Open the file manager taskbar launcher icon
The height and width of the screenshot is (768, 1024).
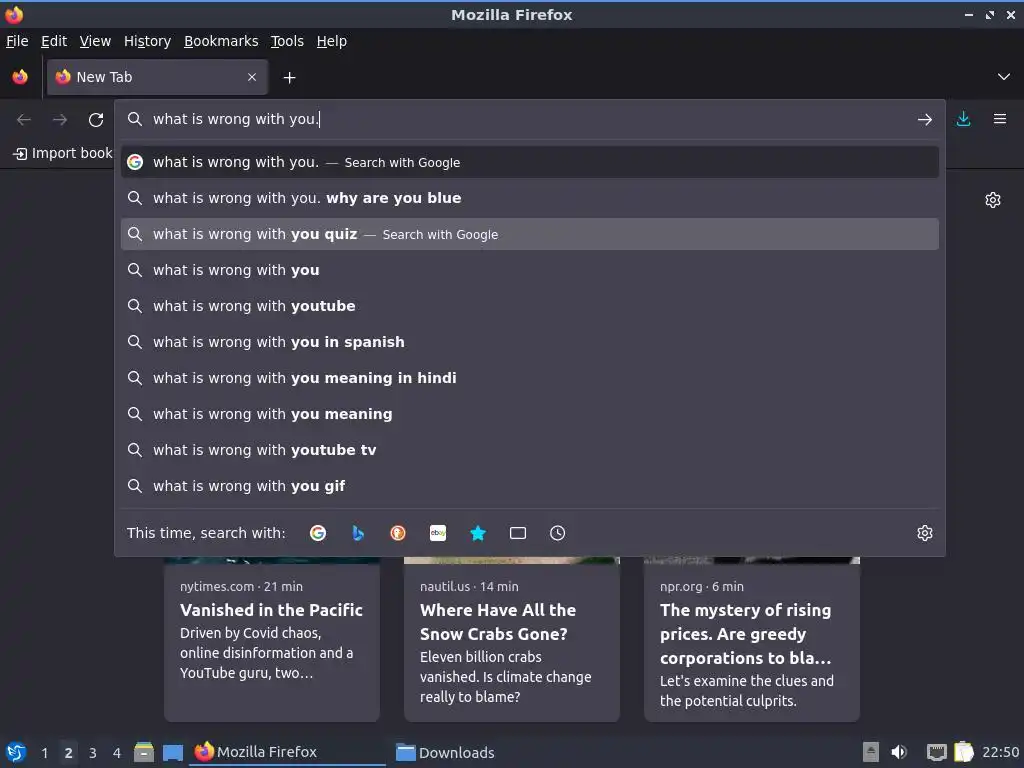144,752
